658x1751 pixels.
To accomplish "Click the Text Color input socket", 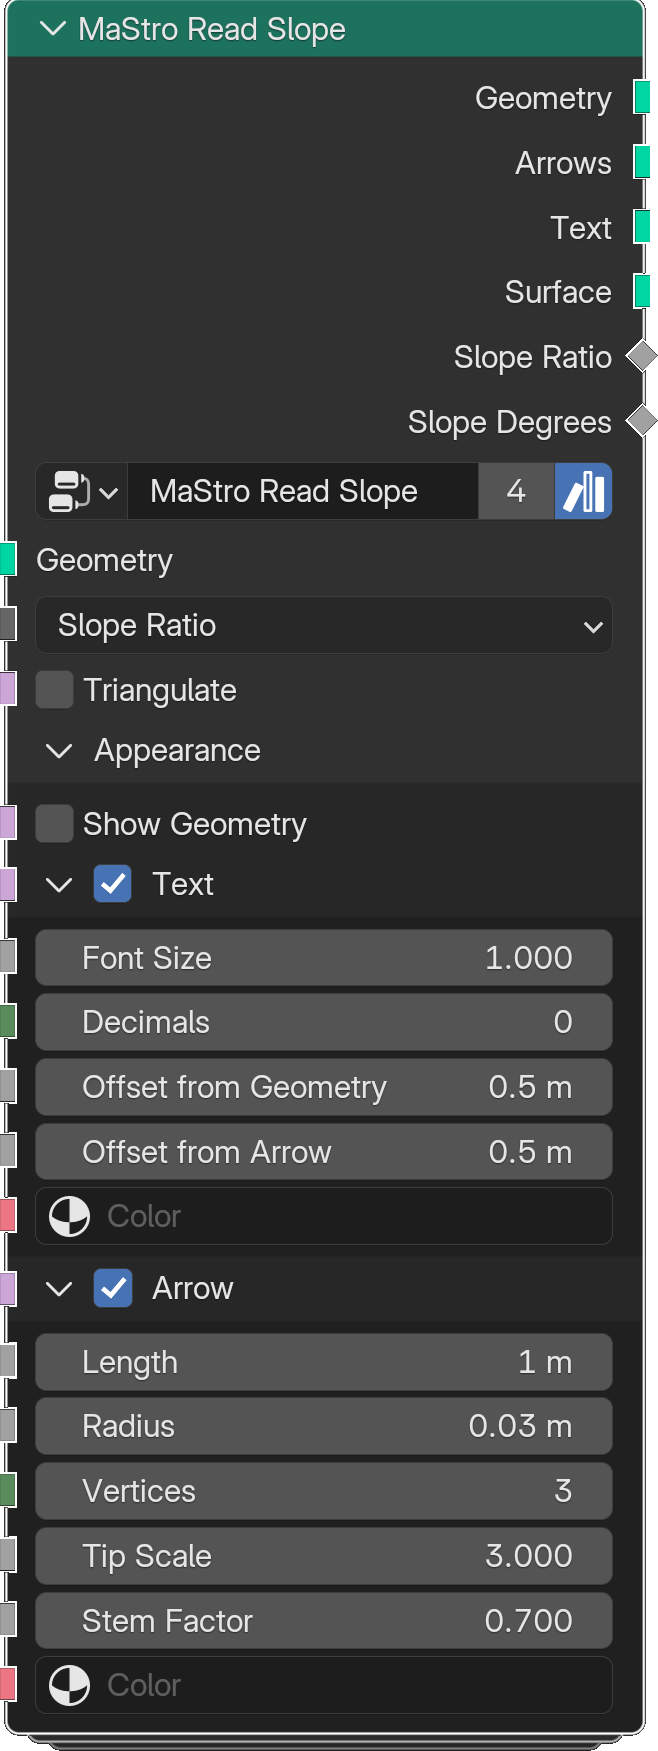I will click(8, 1215).
